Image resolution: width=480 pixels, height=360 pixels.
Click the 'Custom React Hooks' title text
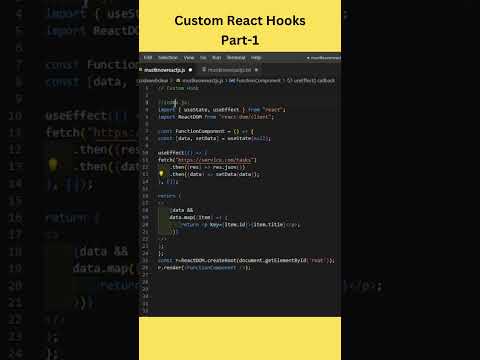tap(240, 21)
